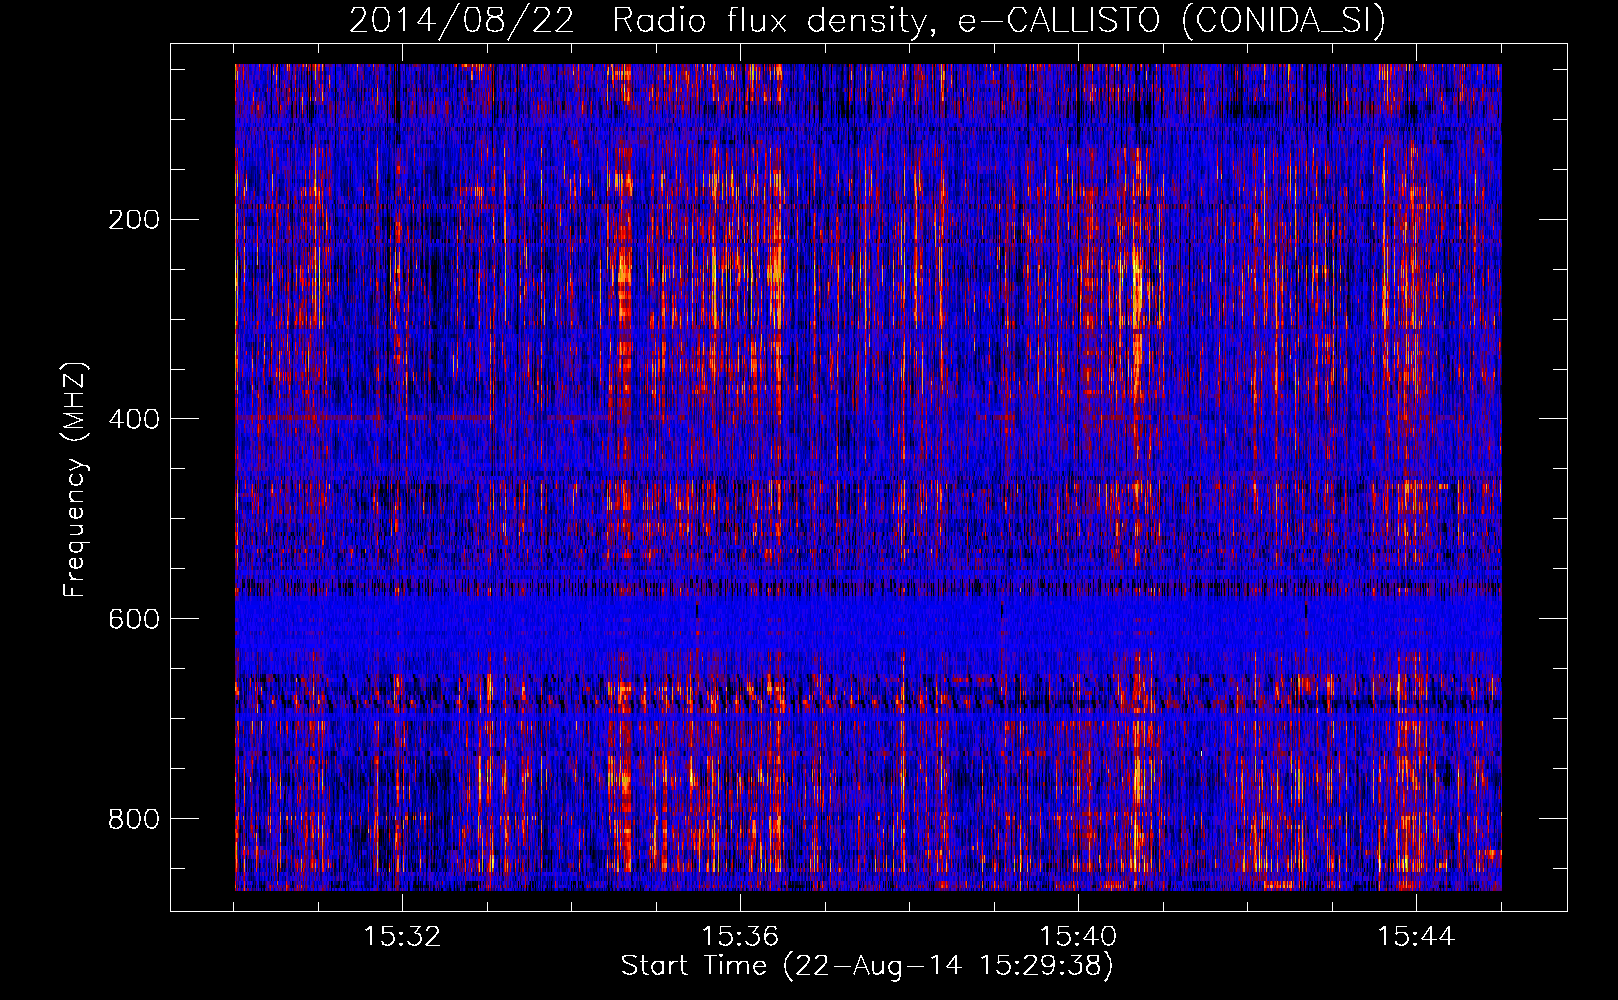Click the 600 frequency tick label

(134, 619)
